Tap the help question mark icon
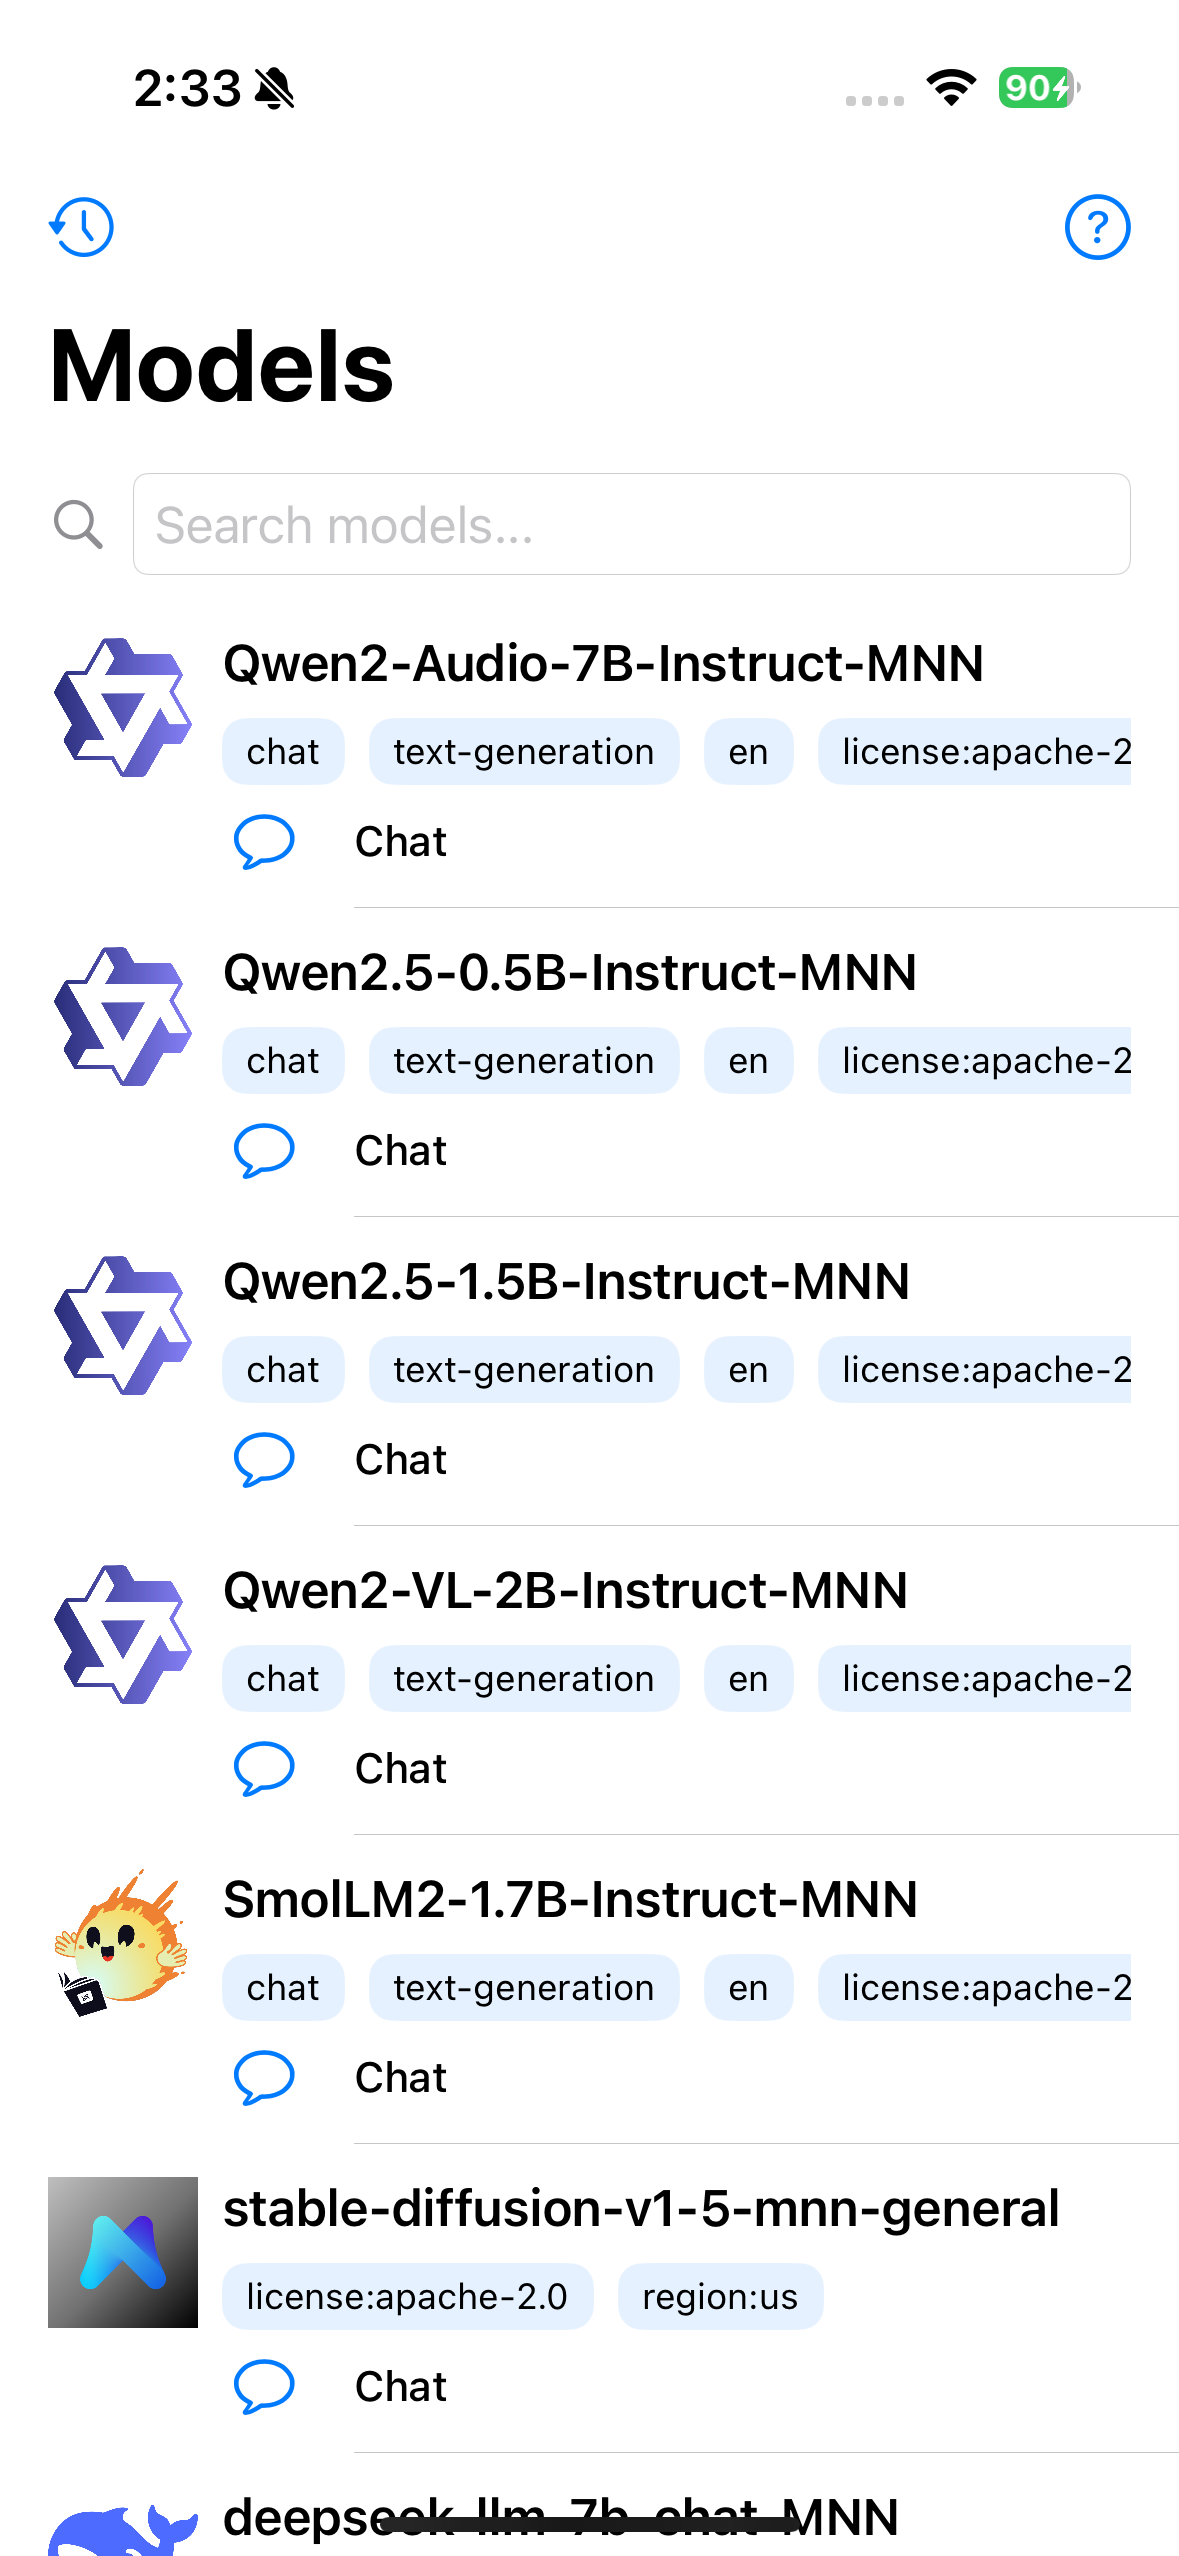Image resolution: width=1179 pixels, height=2556 pixels. (x=1097, y=227)
